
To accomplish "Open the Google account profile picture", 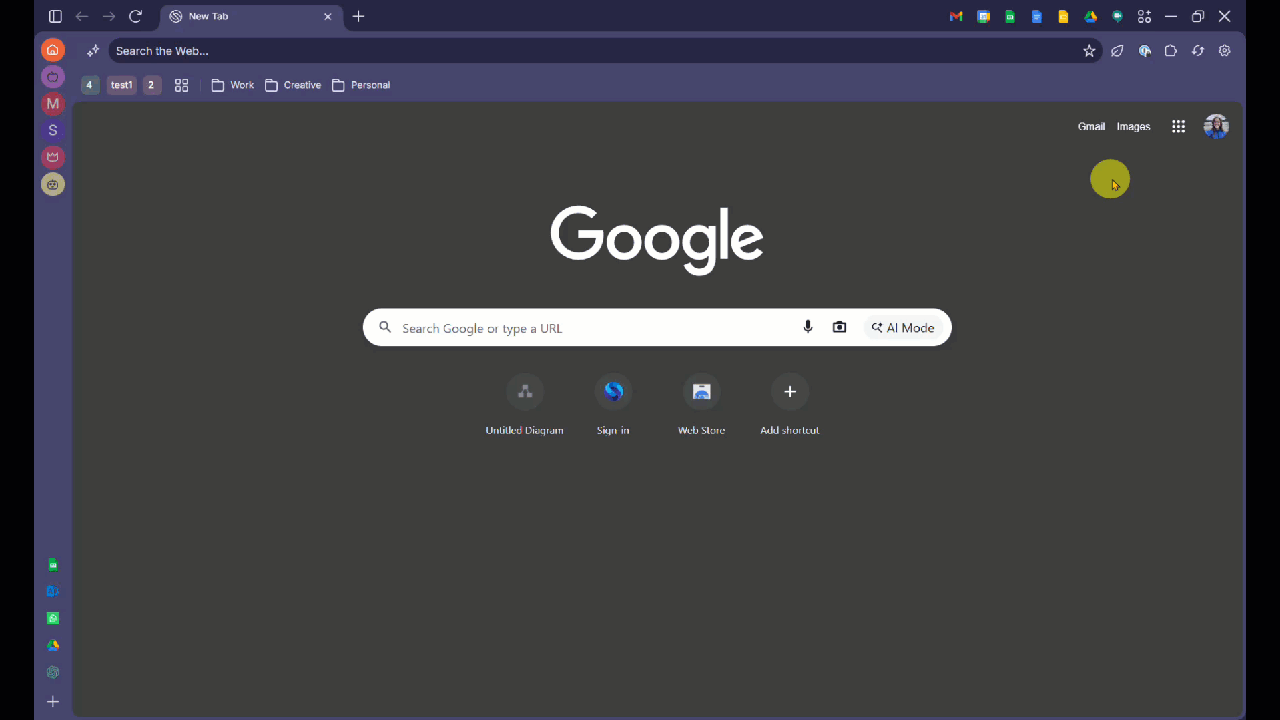I will coord(1216,126).
